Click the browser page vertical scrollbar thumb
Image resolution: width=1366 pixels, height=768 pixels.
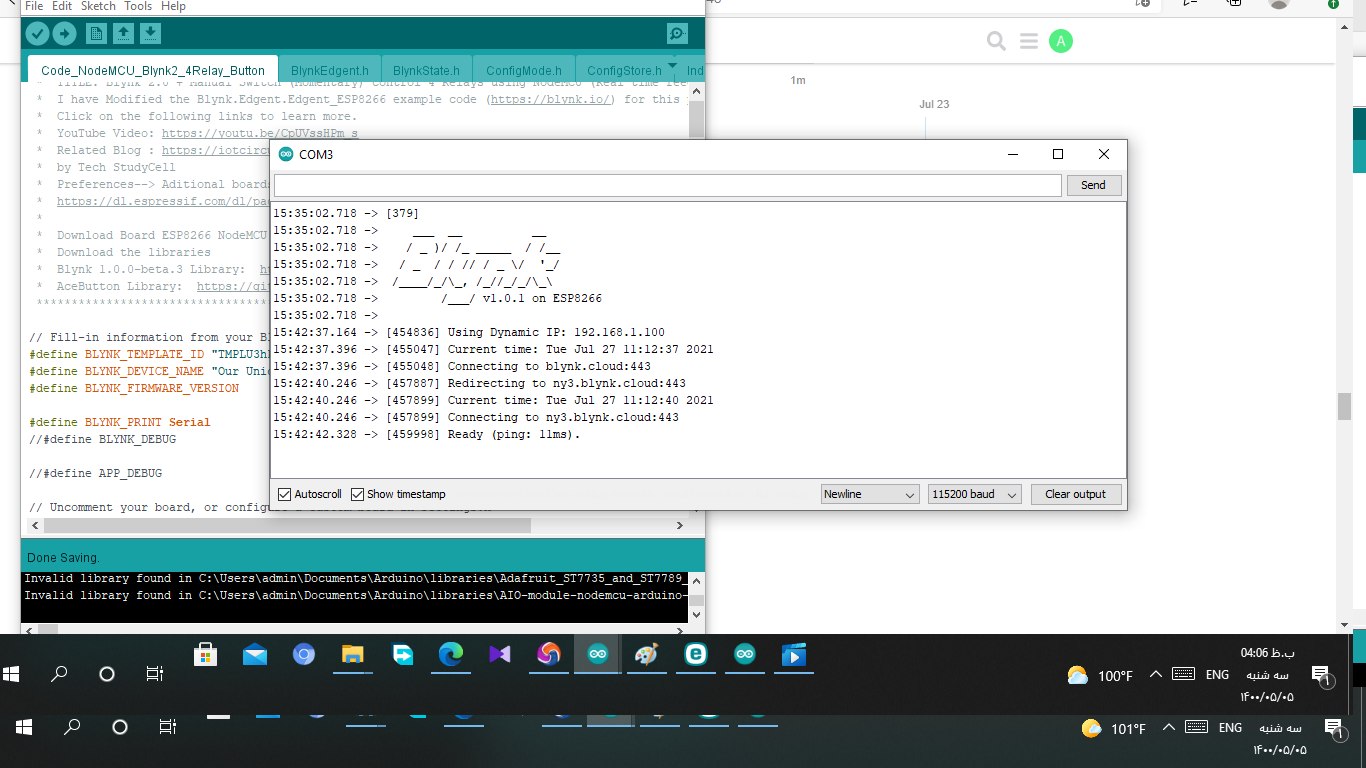click(1344, 406)
